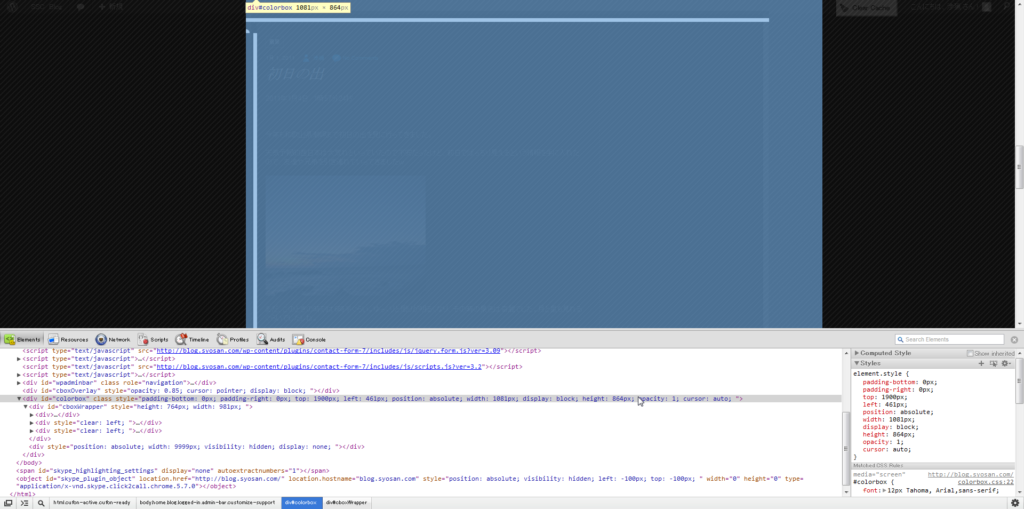Open the Scripts panel
1024x509 pixels.
pyautogui.click(x=152, y=340)
